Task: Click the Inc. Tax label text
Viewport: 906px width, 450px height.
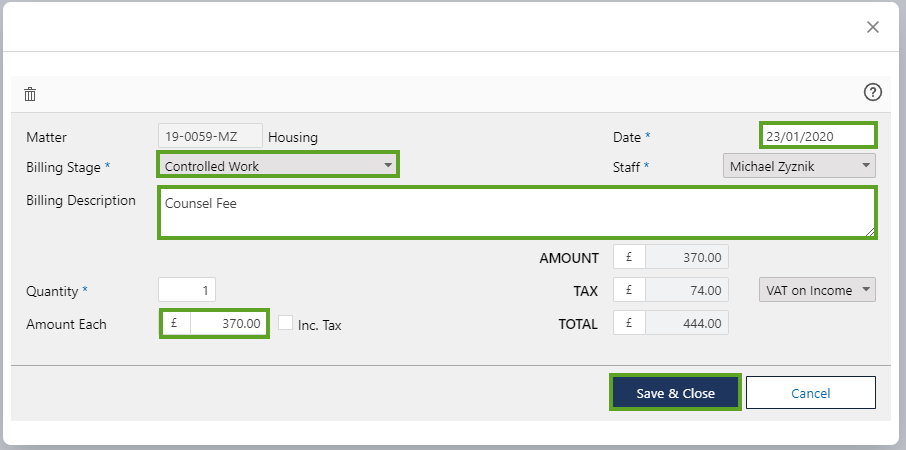Action: coord(320,325)
